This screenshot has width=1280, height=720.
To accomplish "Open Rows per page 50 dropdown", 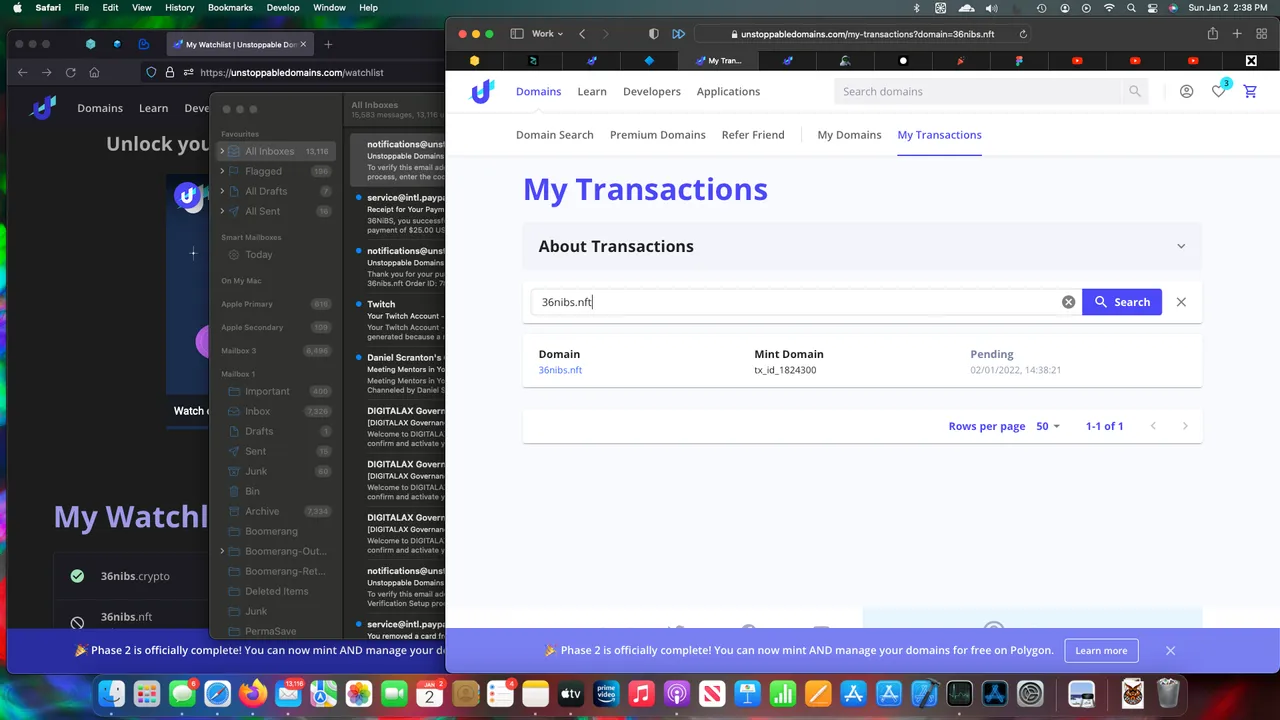I will (1048, 426).
